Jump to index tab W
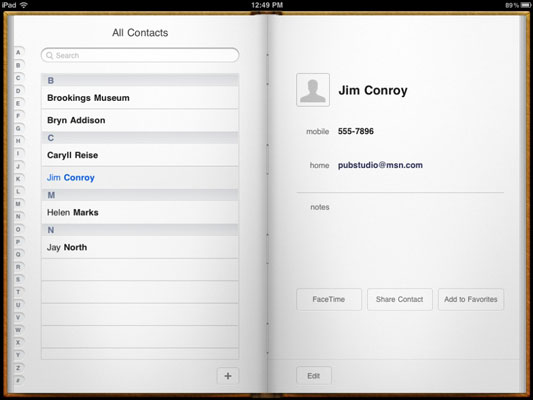The image size is (533, 400). [x=18, y=330]
